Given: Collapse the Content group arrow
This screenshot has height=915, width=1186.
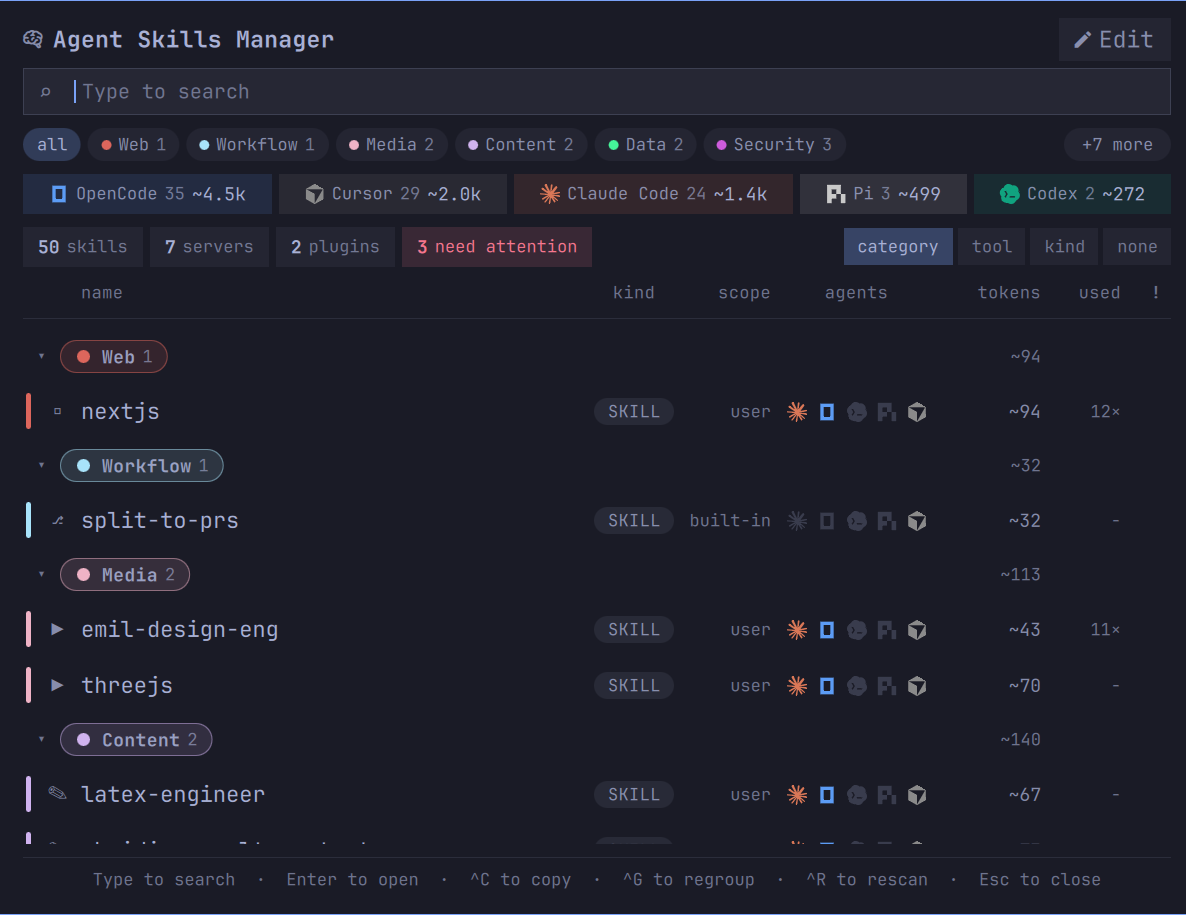Looking at the screenshot, I should coord(42,739).
